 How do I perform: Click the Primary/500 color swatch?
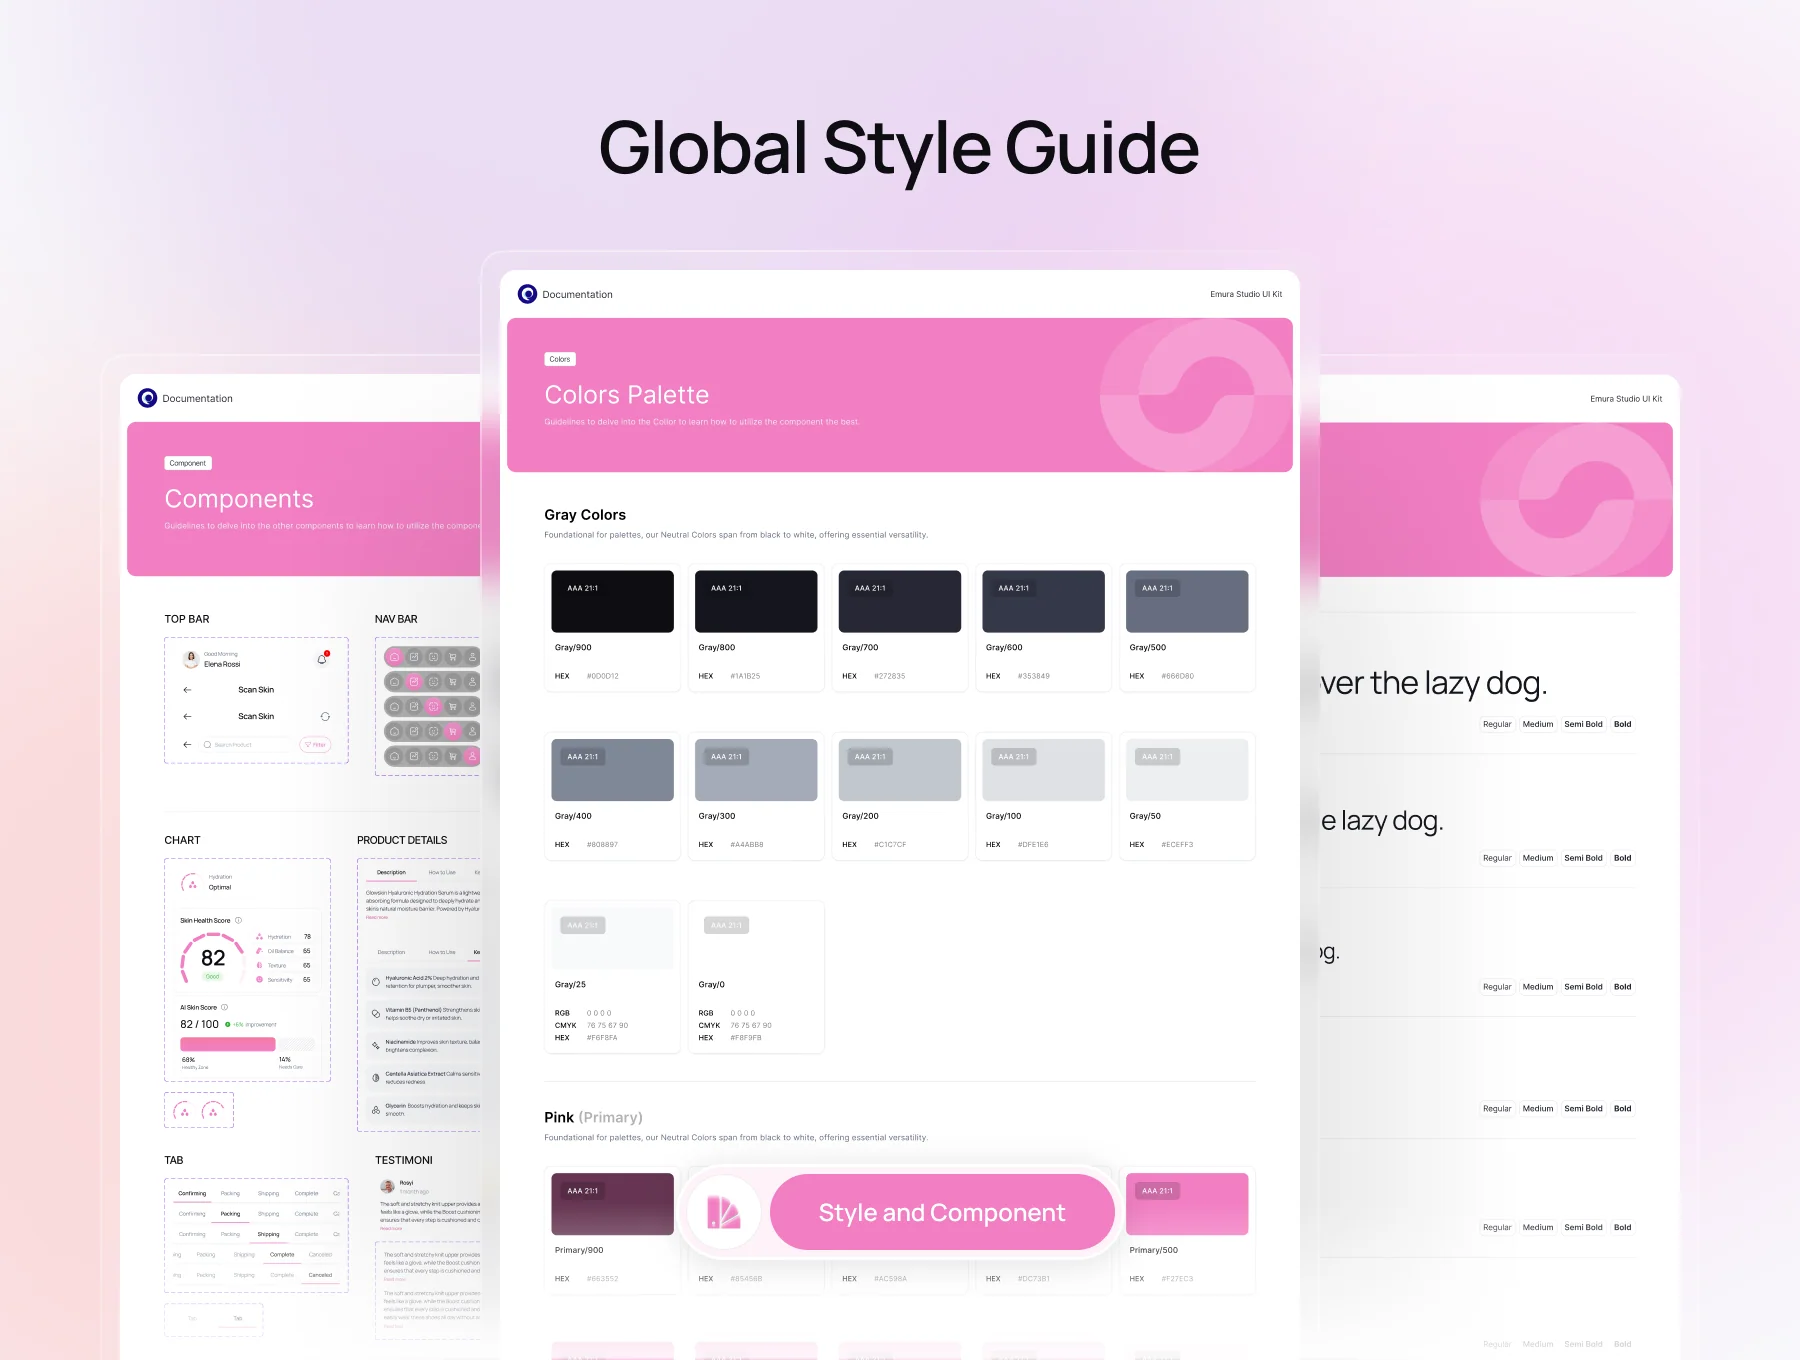[x=1187, y=1204]
